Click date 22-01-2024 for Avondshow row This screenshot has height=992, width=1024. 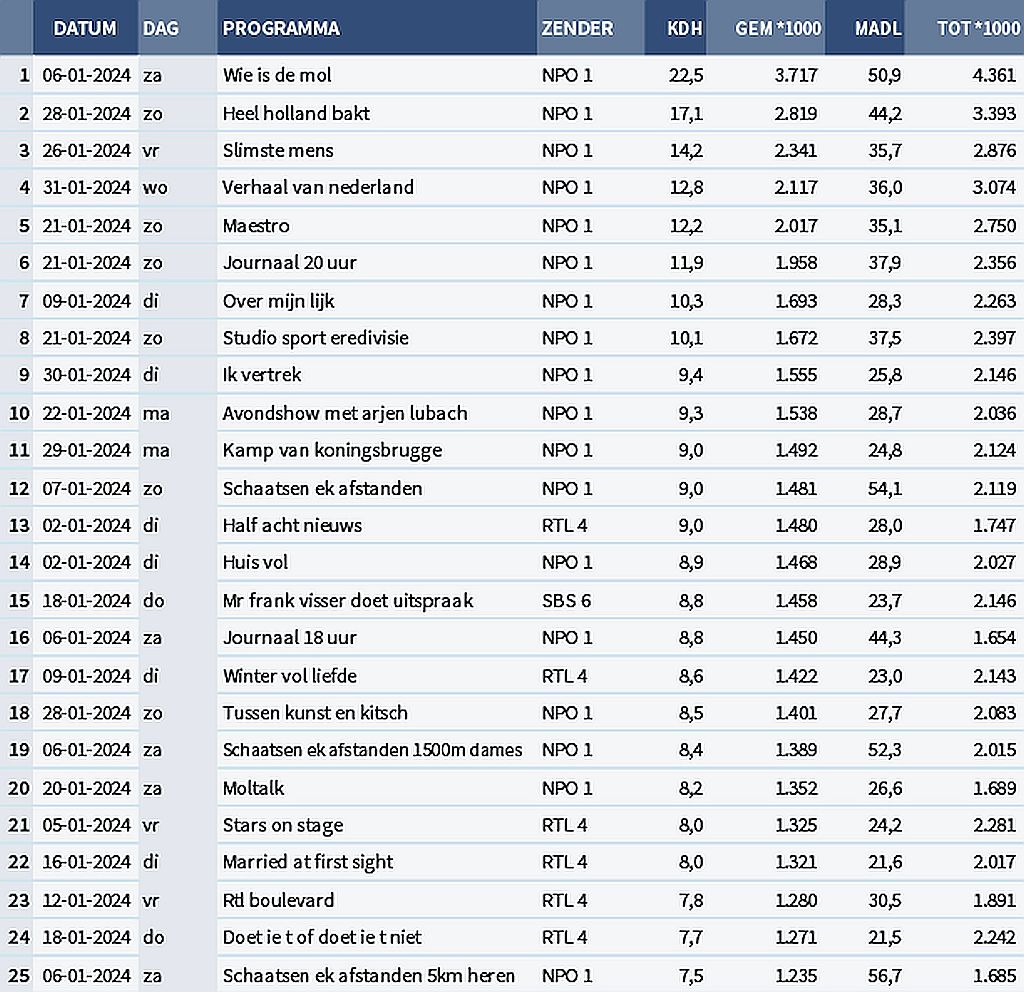click(86, 413)
